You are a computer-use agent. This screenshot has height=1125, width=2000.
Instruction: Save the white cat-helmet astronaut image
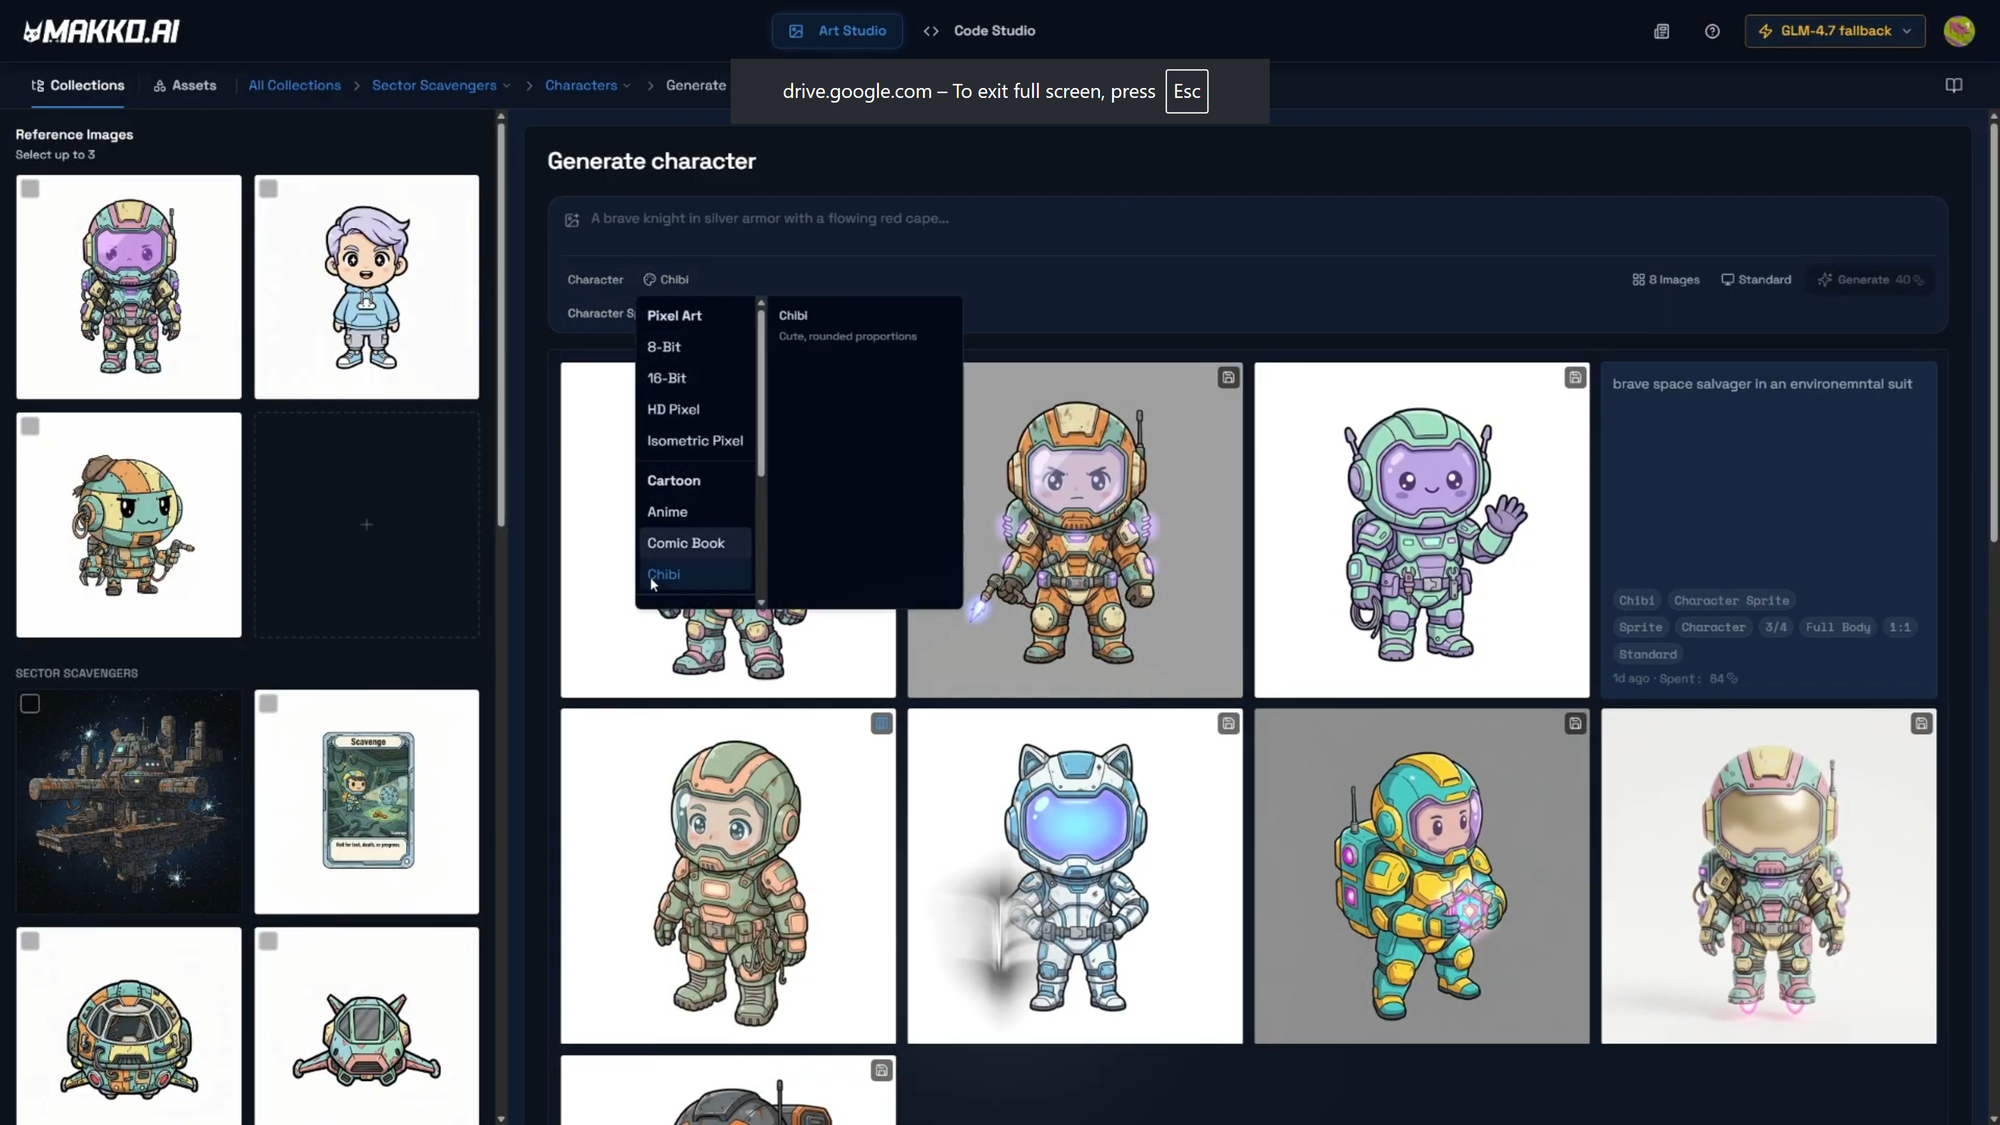pos(1228,723)
